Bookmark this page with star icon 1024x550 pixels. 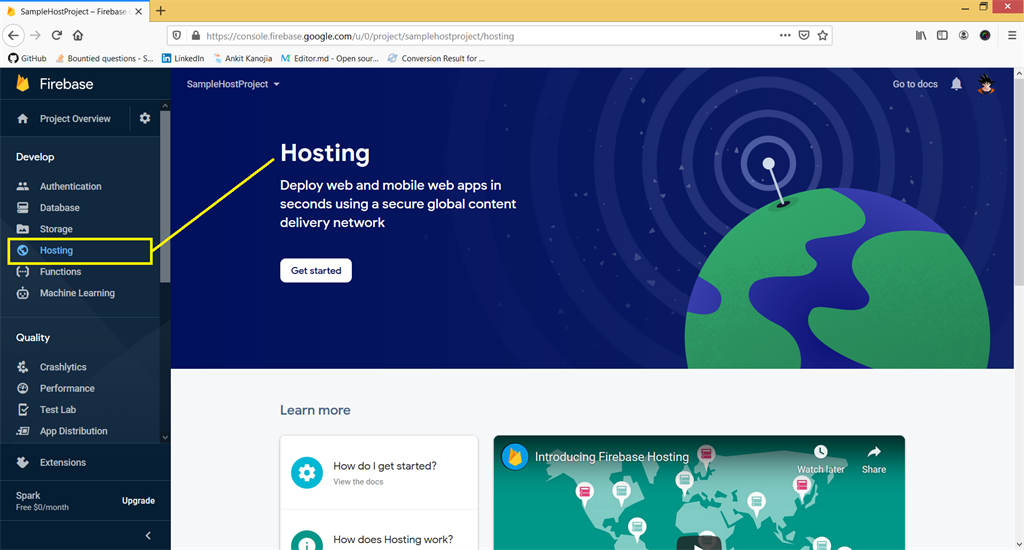tap(823, 35)
